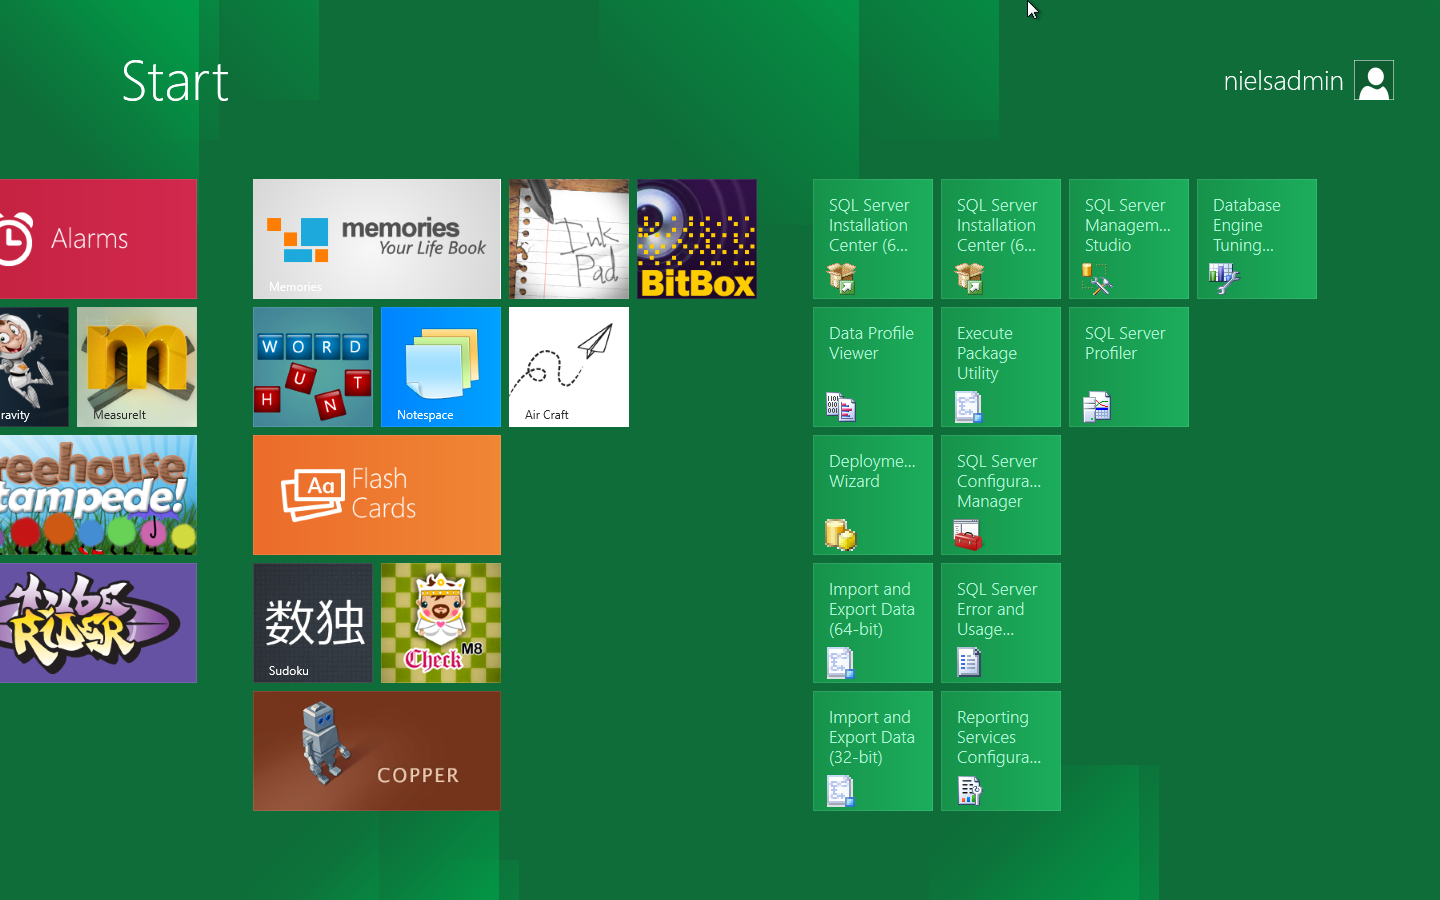Open the Flash Cards tile
Image resolution: width=1440 pixels, height=900 pixels.
pos(377,495)
